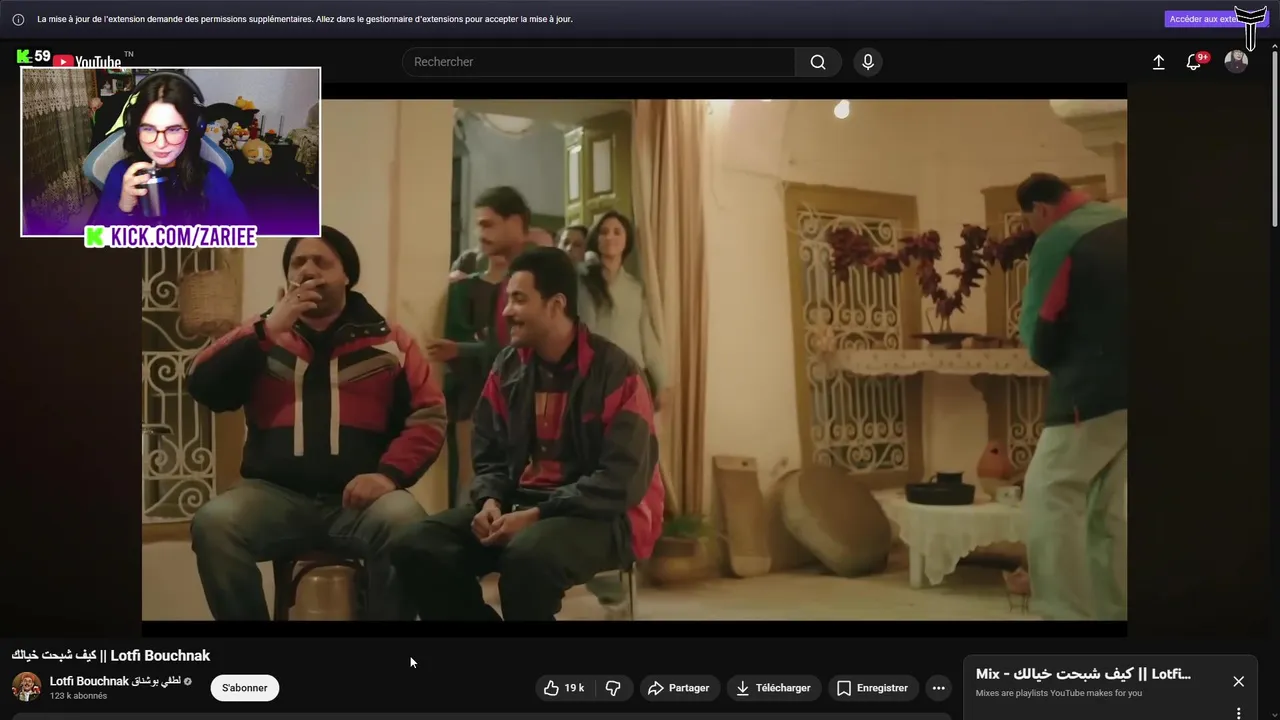
Task: Click the Partager share button
Action: tap(679, 688)
